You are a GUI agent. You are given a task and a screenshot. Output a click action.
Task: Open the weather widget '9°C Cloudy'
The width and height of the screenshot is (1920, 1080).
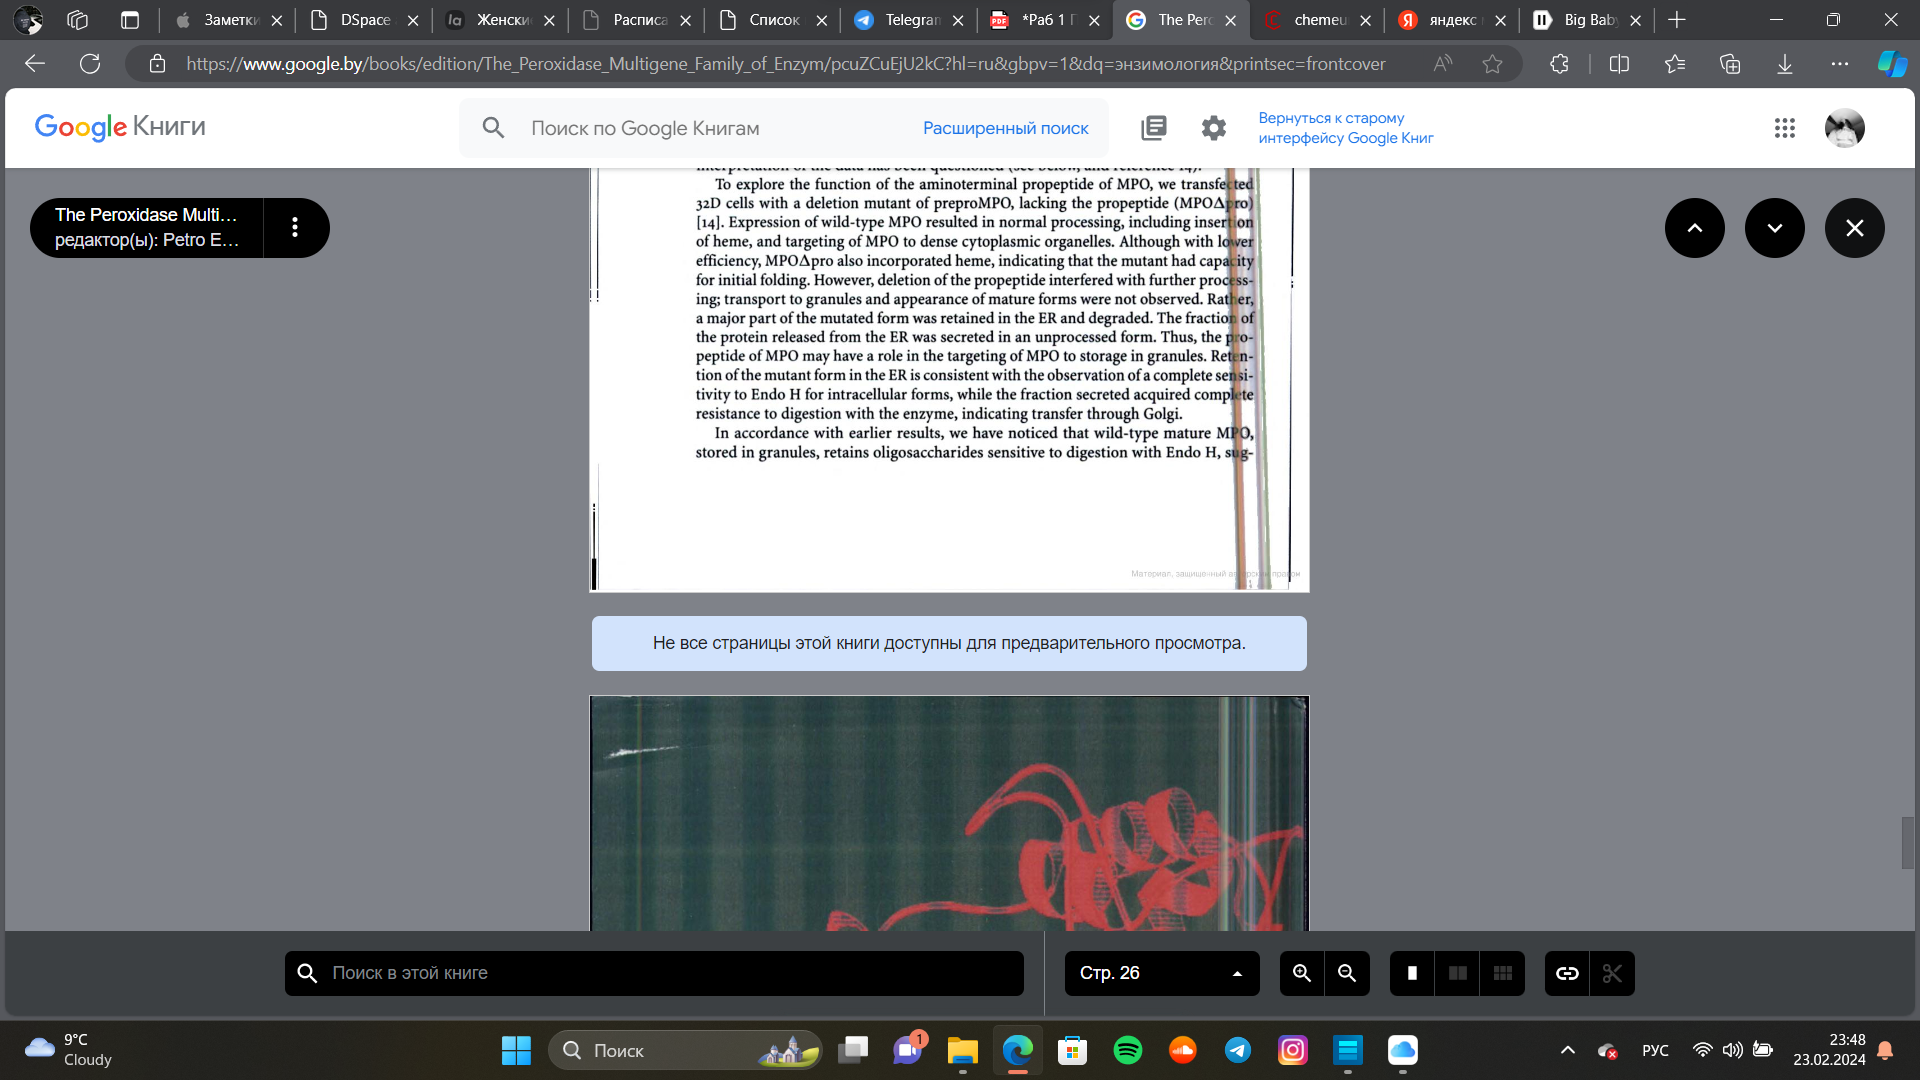[x=70, y=1050]
